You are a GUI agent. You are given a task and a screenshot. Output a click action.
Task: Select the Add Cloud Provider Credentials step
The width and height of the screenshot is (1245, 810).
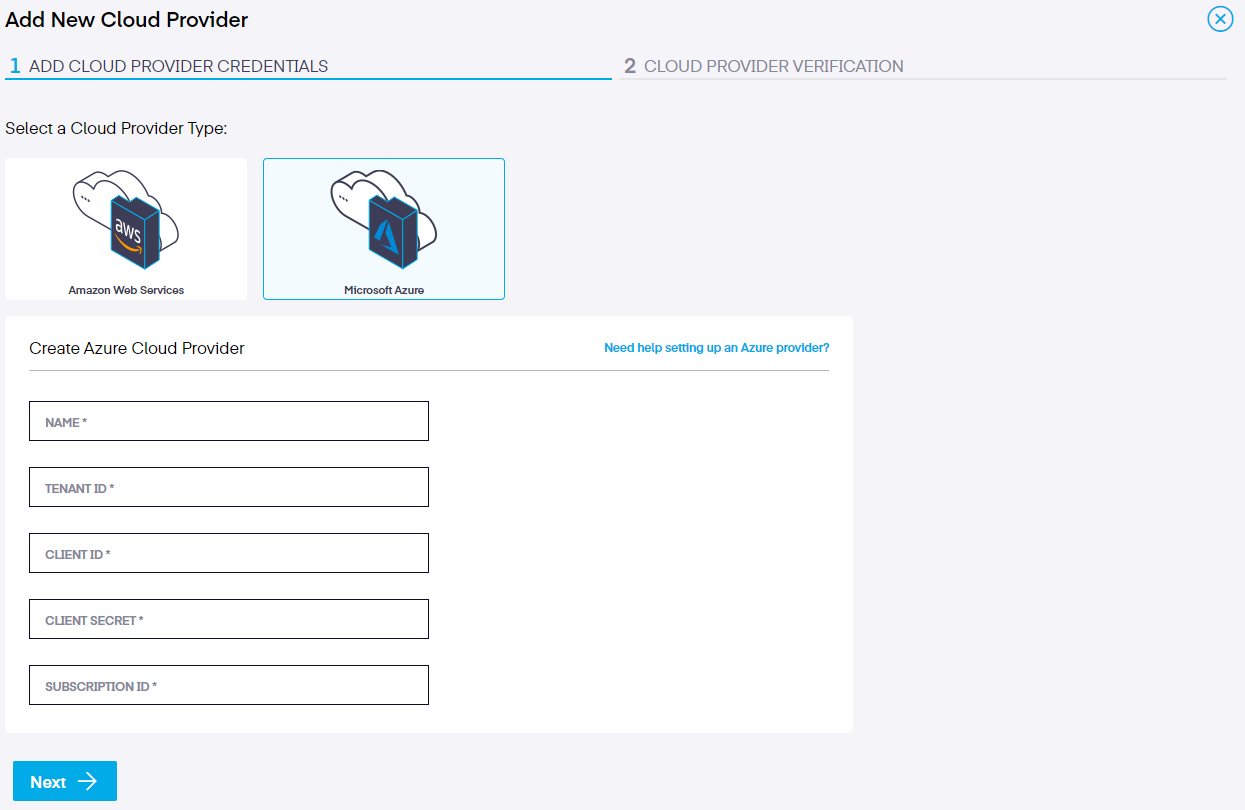tap(180, 65)
